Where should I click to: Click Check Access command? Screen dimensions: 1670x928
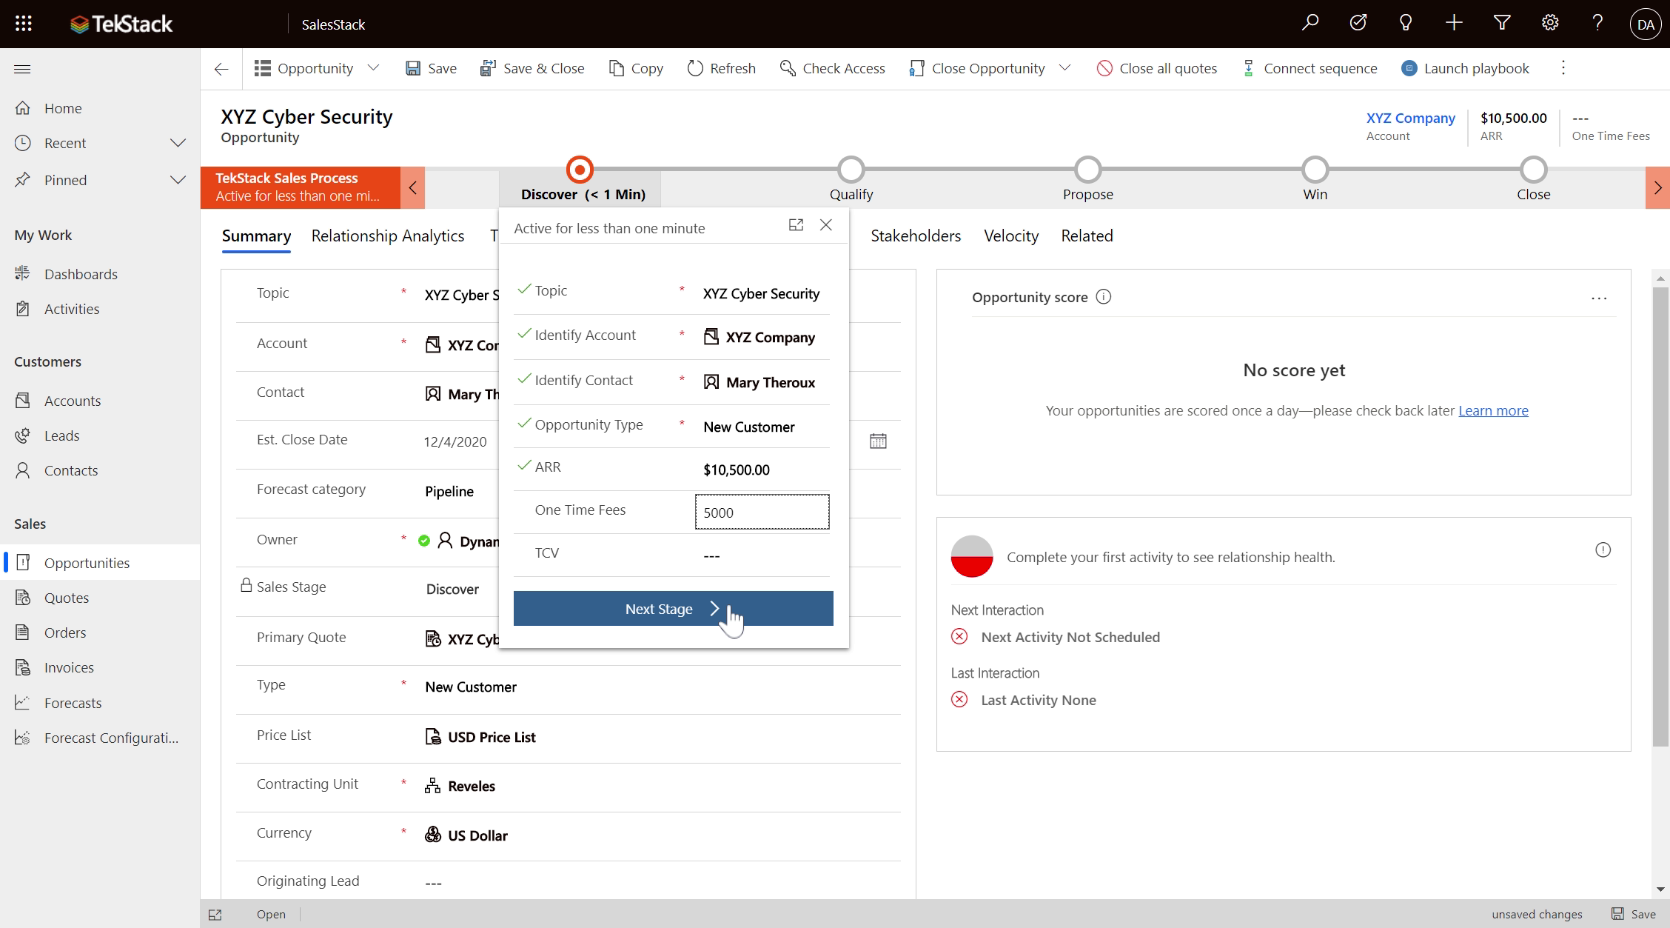(832, 68)
